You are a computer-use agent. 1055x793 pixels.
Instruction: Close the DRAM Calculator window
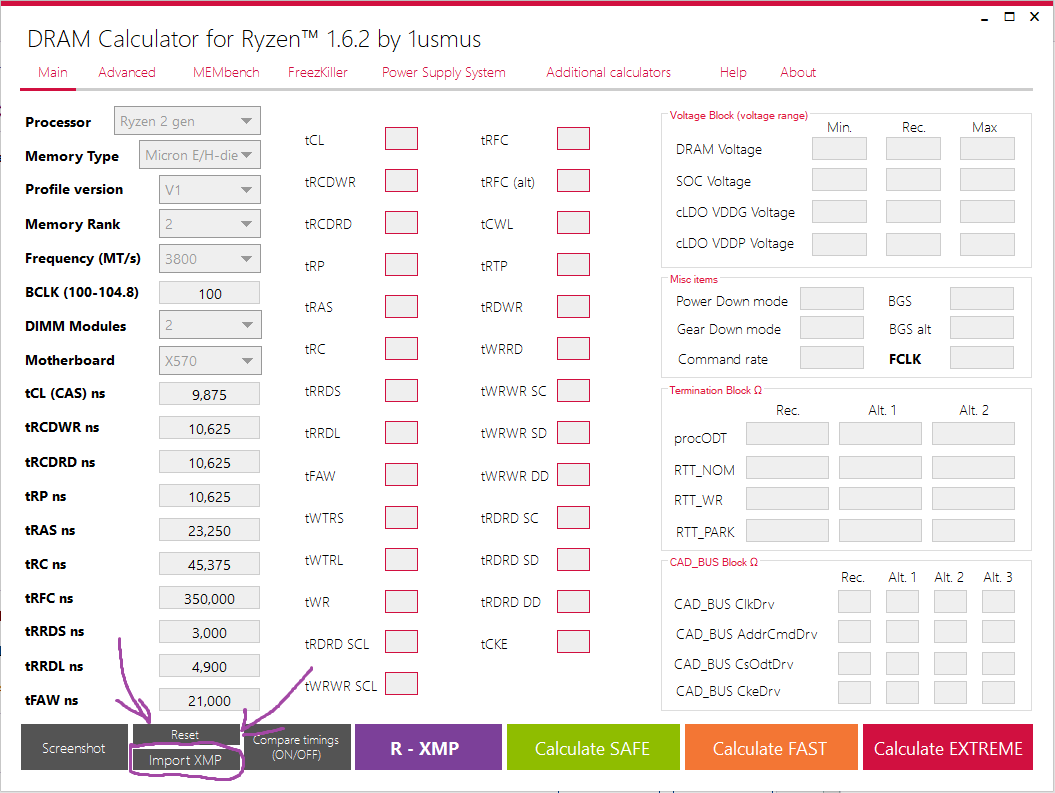tap(1035, 17)
